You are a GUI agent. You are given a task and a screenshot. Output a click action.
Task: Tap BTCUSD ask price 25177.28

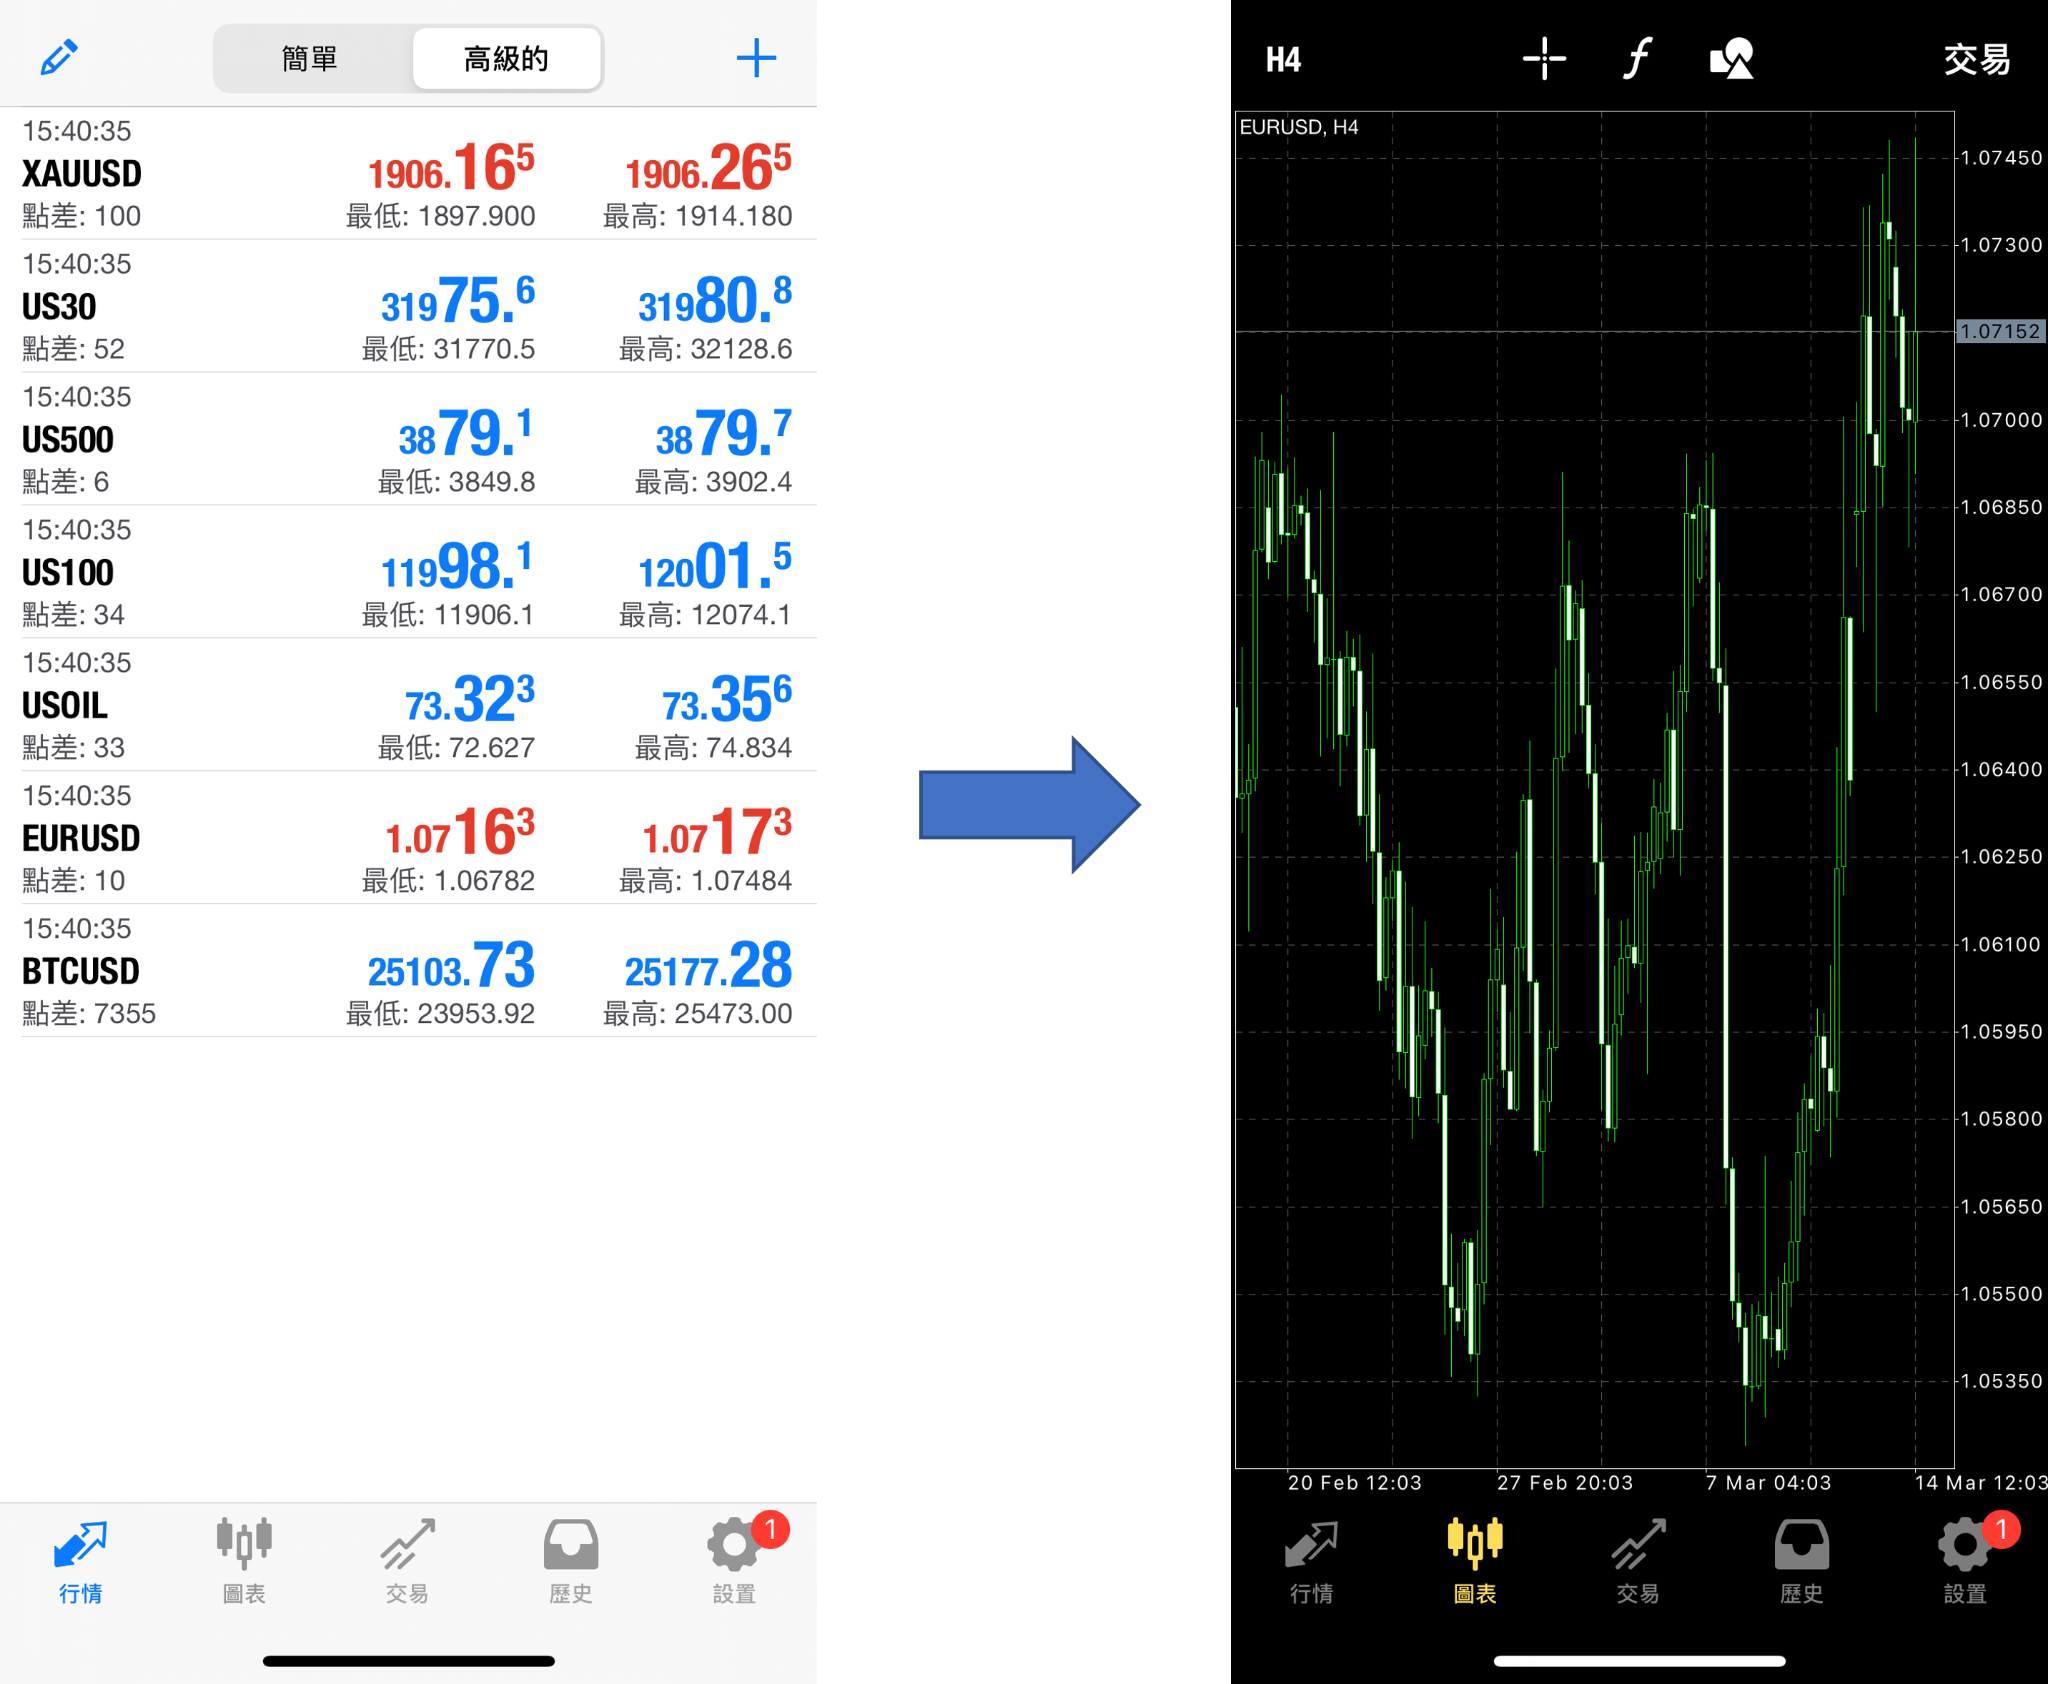708,965
